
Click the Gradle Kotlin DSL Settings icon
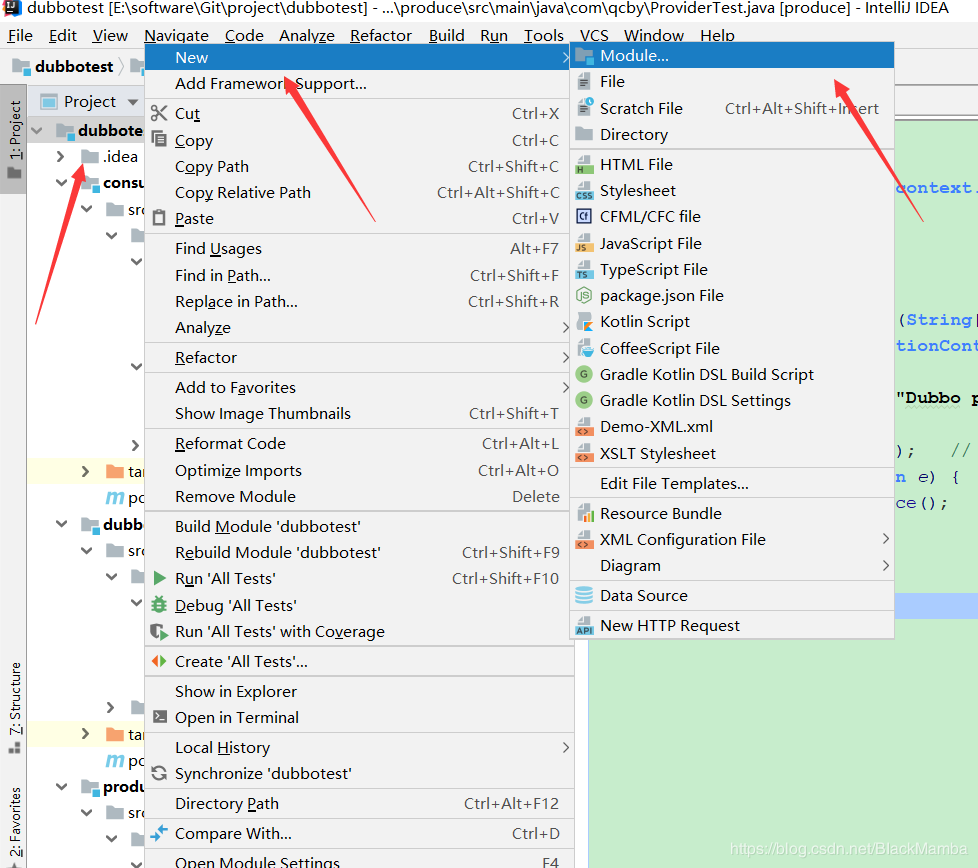coord(584,400)
